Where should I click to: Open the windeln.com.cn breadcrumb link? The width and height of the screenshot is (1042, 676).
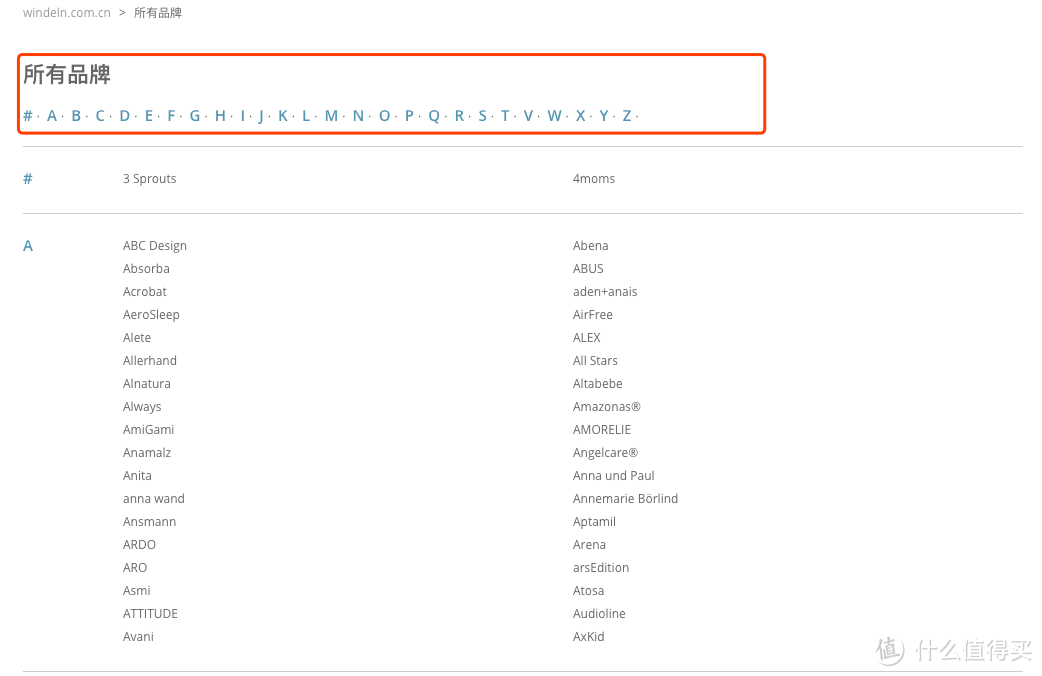click(66, 13)
